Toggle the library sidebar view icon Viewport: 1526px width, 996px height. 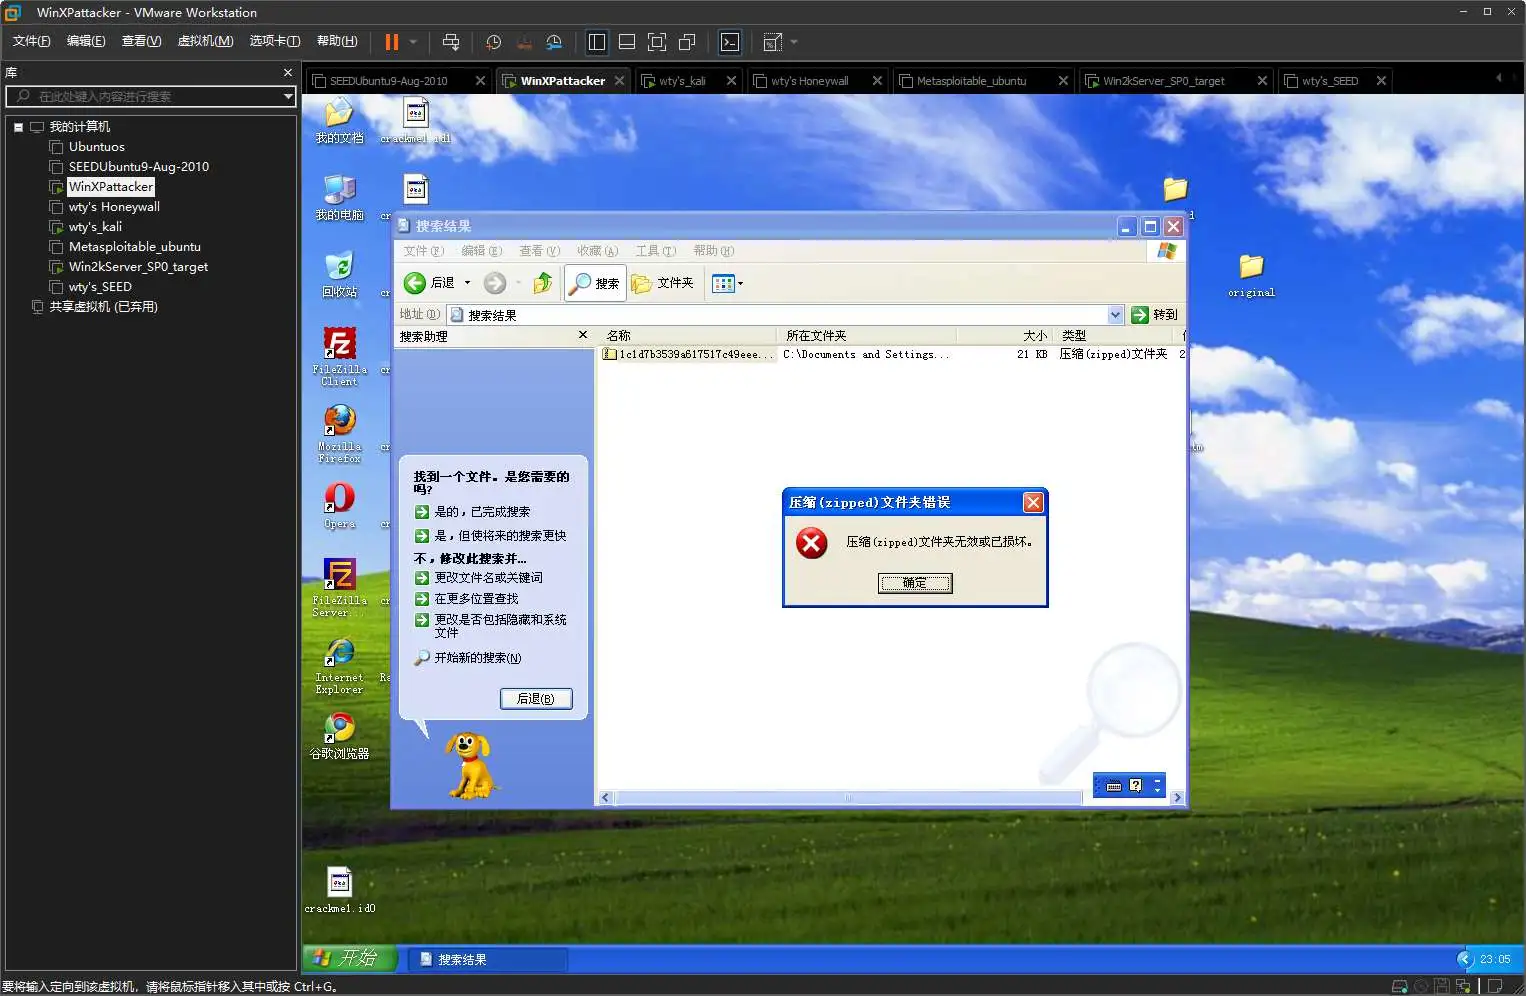click(x=597, y=42)
